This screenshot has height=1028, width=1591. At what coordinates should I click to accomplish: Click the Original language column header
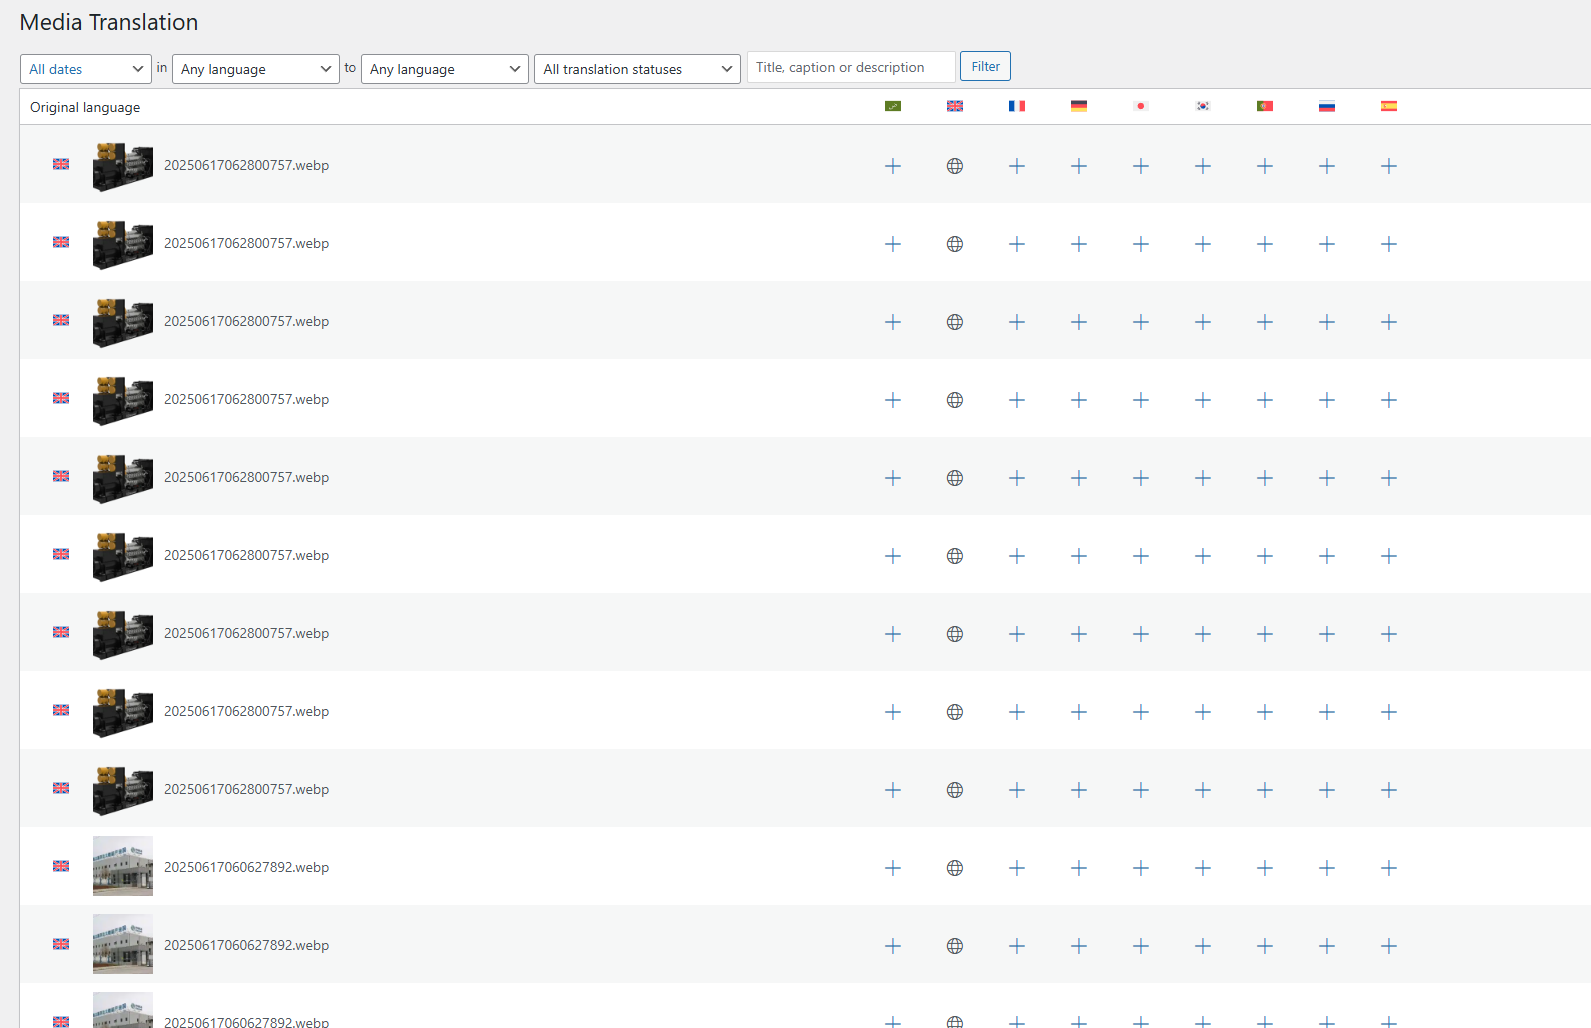point(85,107)
